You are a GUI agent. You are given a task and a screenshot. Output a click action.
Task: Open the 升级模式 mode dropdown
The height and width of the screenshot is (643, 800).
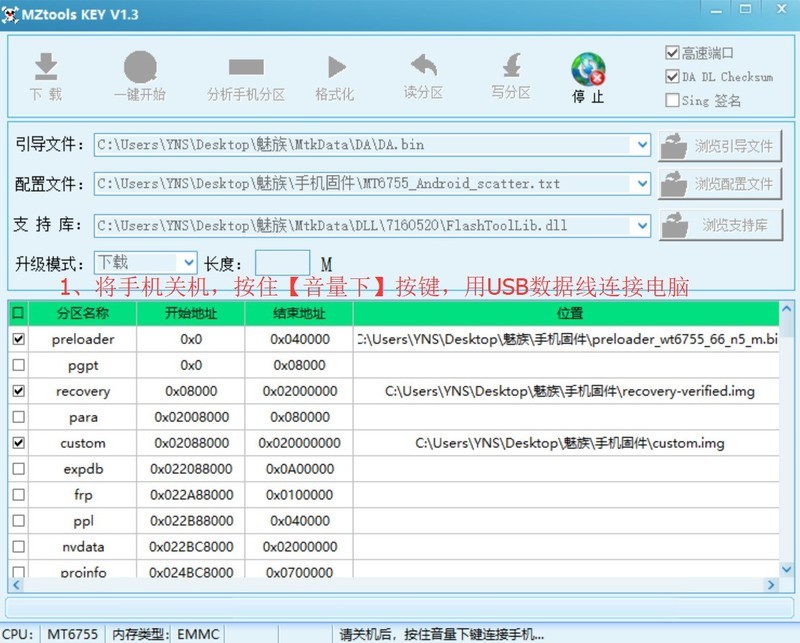tap(187, 263)
